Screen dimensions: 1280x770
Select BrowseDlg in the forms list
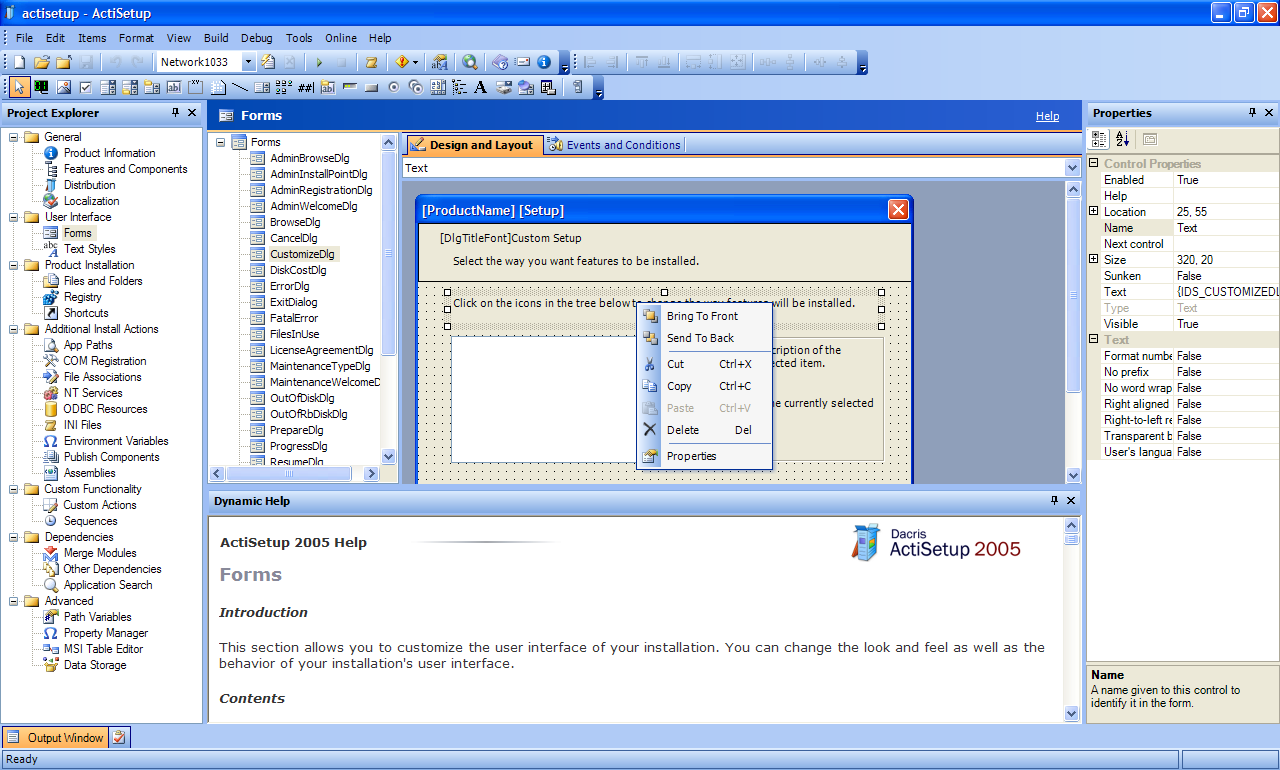[295, 222]
